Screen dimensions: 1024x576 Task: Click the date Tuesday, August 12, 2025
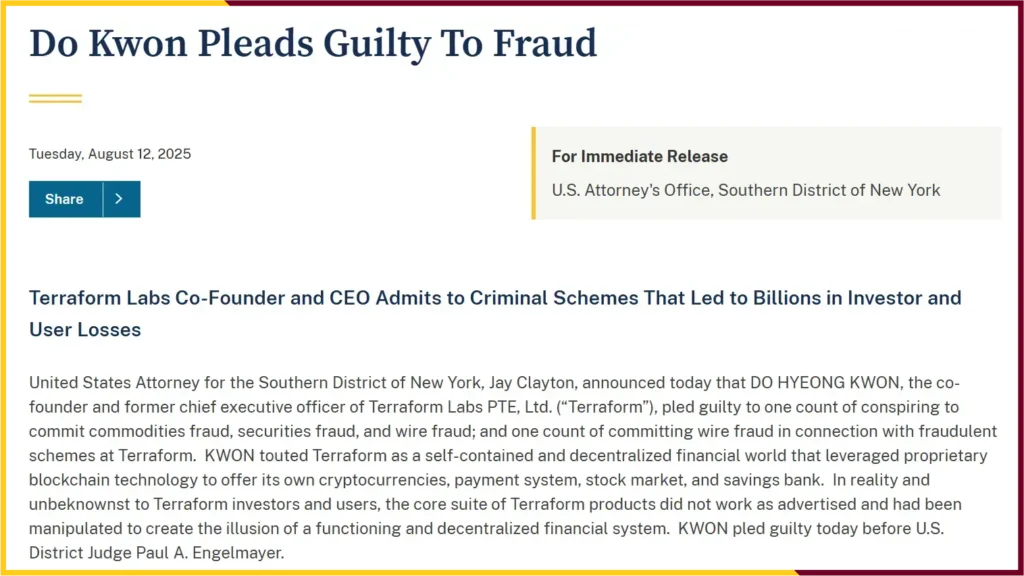coord(110,154)
